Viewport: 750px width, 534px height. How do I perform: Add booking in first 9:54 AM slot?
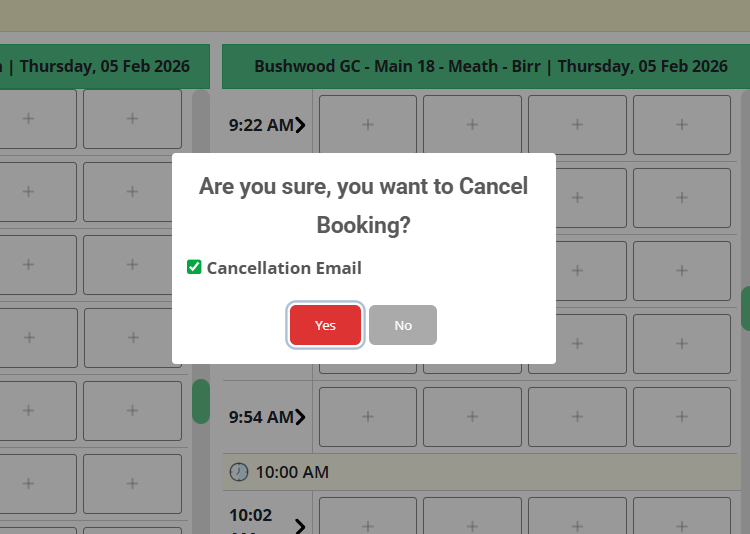(x=367, y=417)
